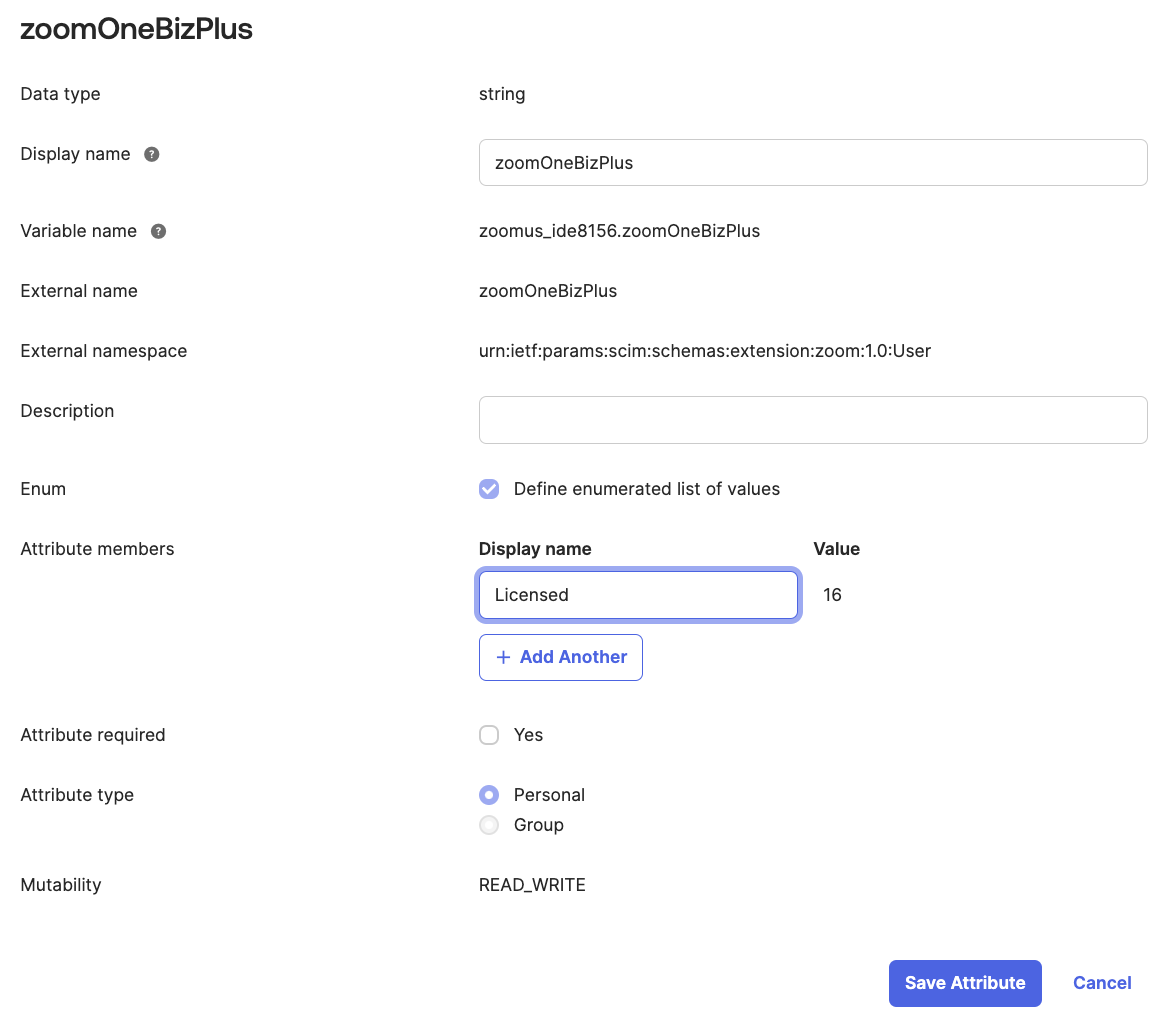Viewport: 1164px width, 1021px height.
Task: Click the empty Description field
Action: [812, 420]
